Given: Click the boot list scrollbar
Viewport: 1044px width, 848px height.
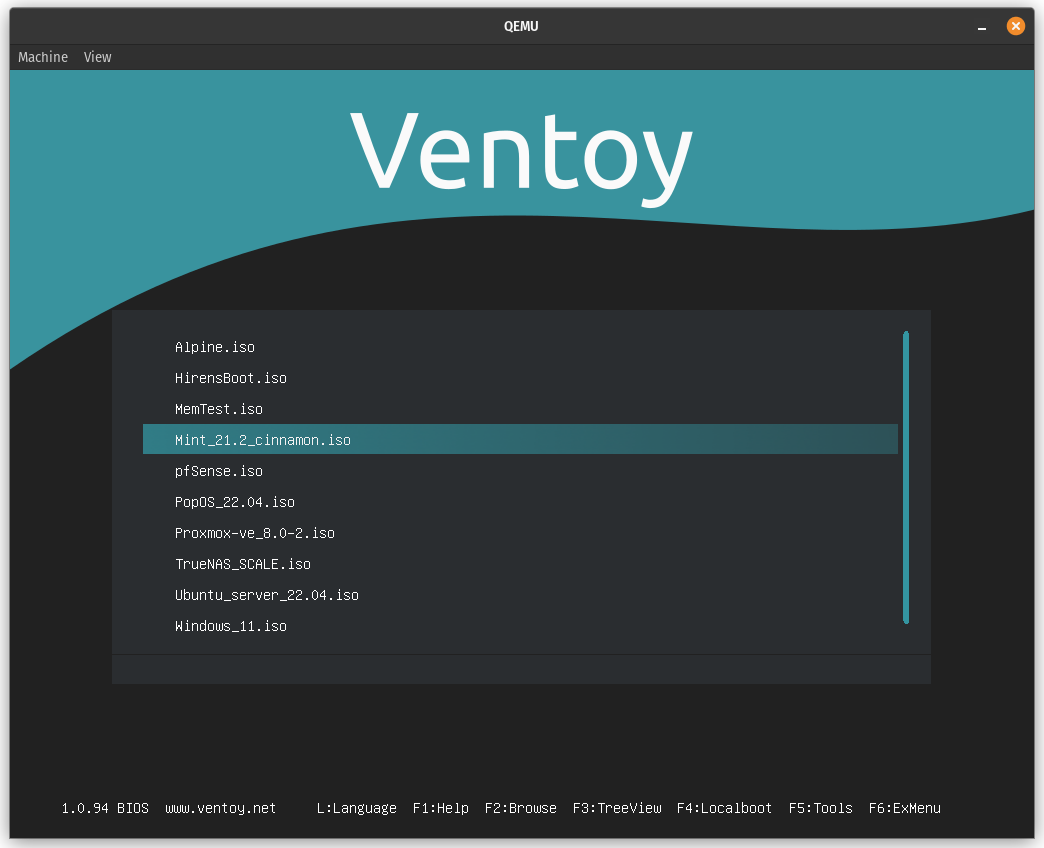Looking at the screenshot, I should (906, 477).
